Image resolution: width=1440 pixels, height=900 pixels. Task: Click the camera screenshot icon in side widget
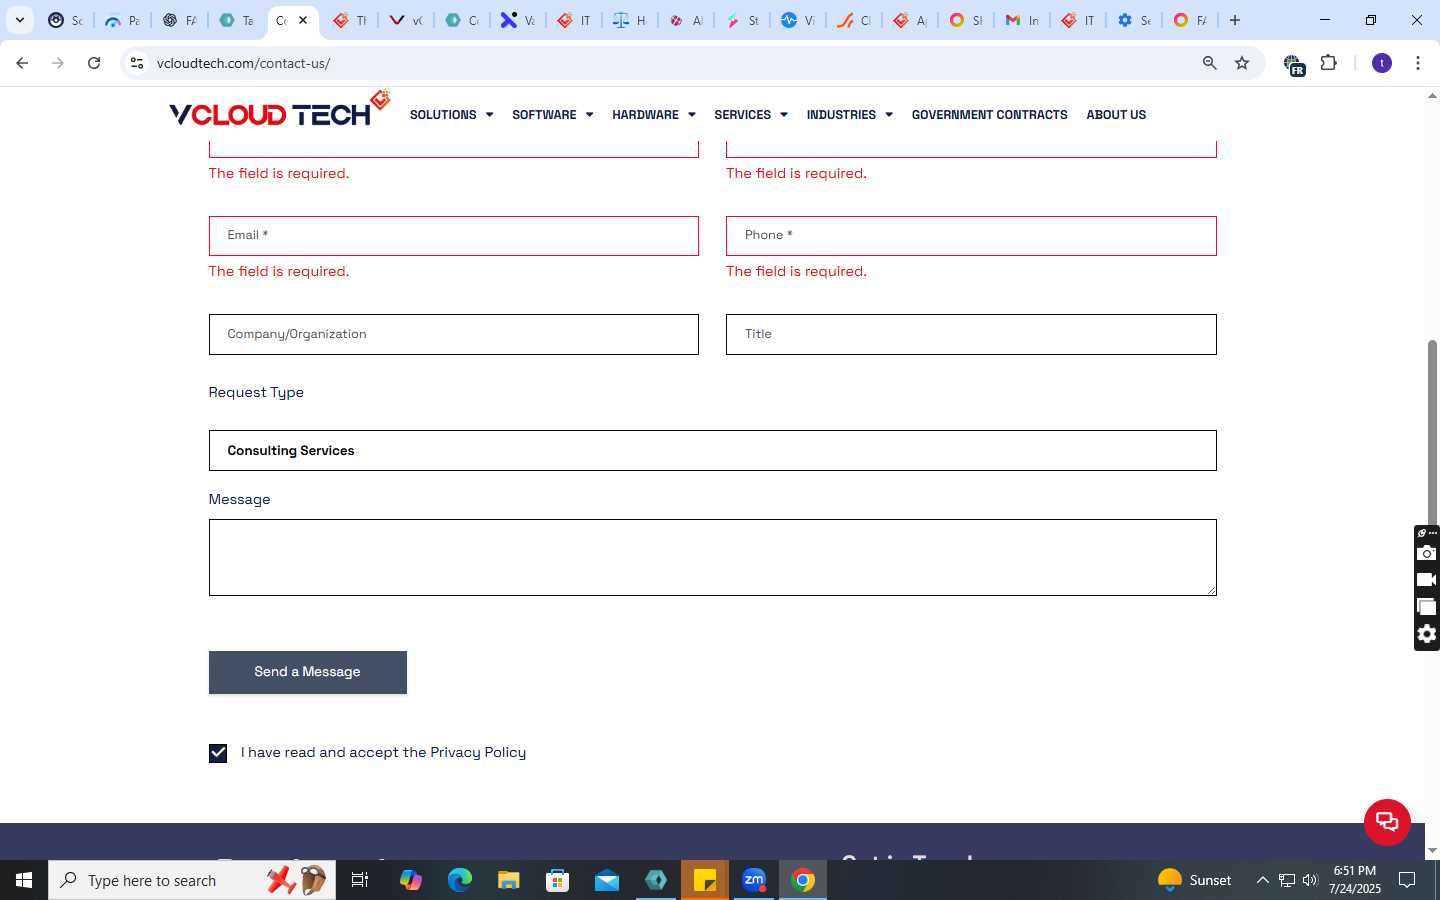1427,553
